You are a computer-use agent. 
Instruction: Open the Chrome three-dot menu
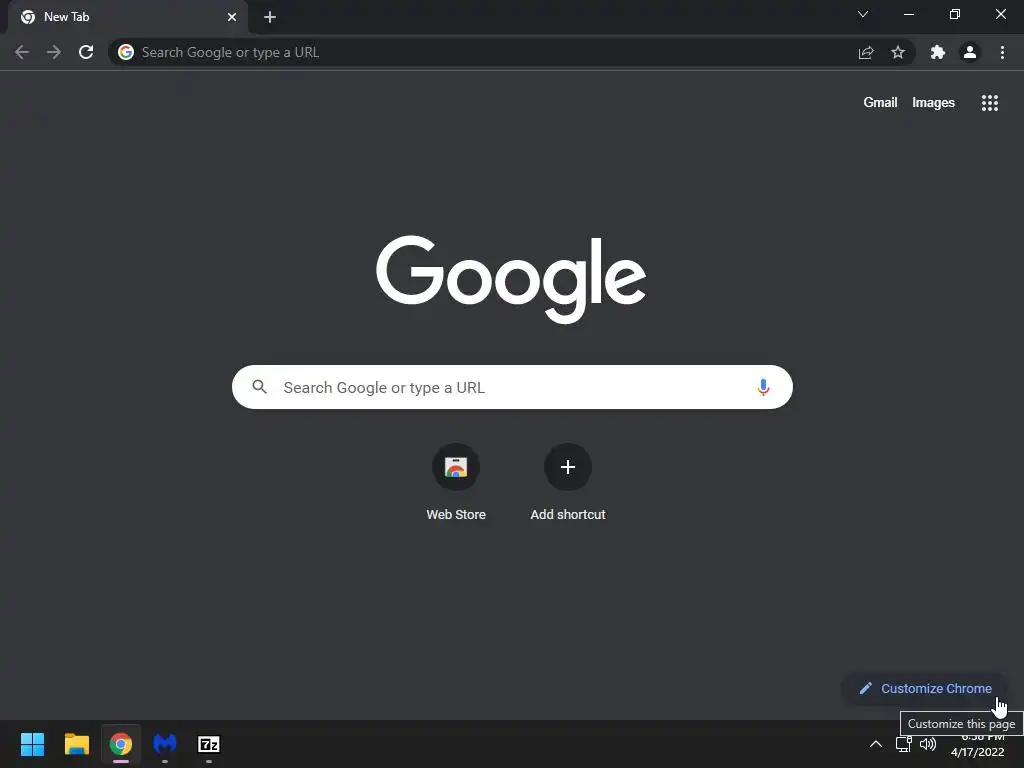pyautogui.click(x=1002, y=52)
